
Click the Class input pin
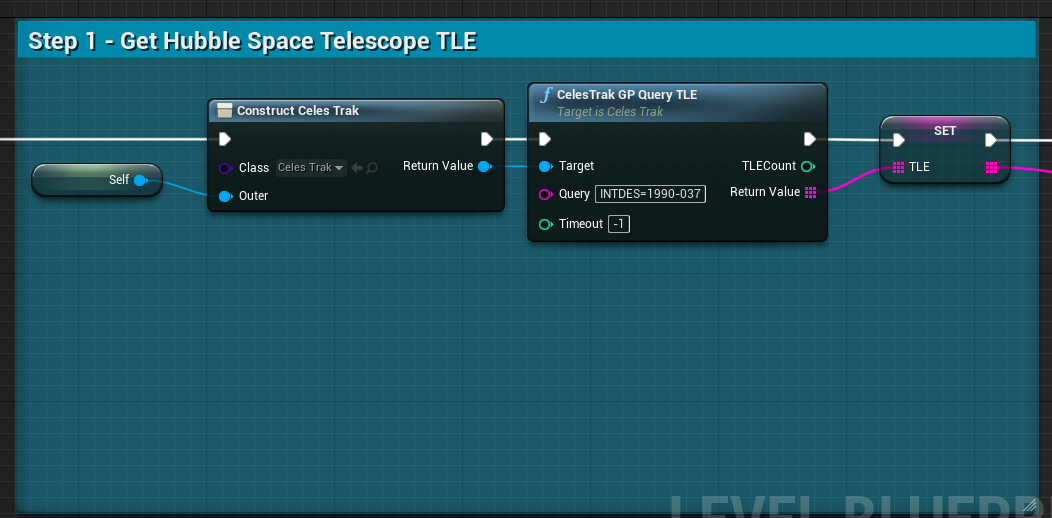[225, 168]
